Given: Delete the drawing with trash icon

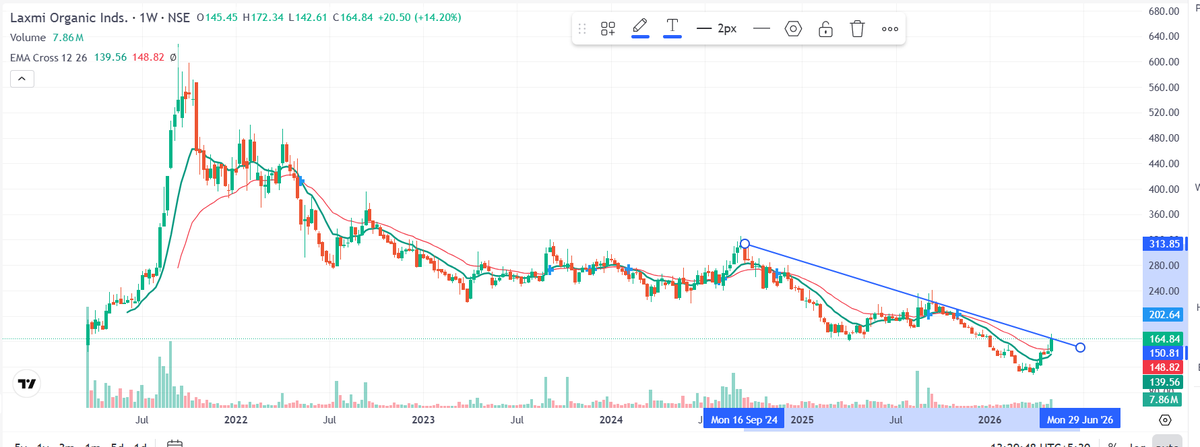Looking at the screenshot, I should 857,29.
